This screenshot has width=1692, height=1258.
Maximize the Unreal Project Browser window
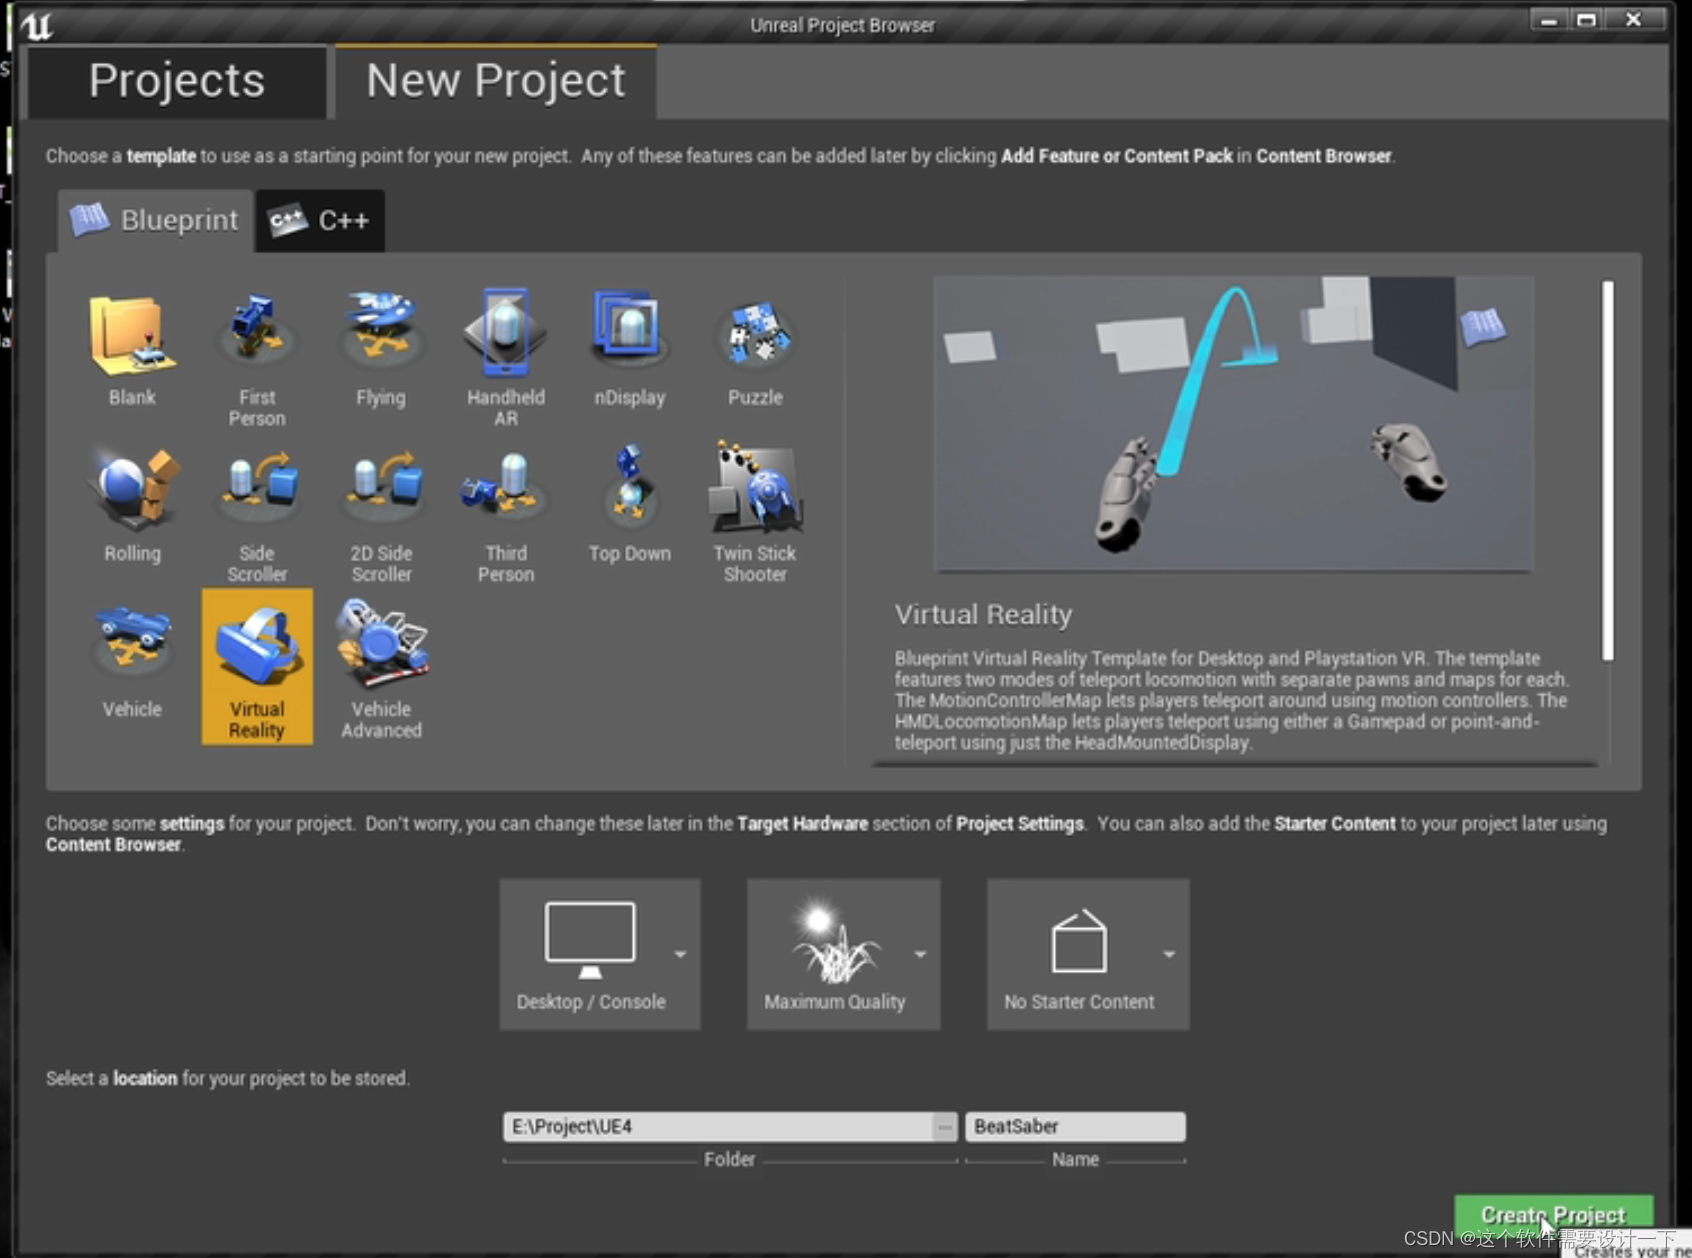click(x=1586, y=20)
